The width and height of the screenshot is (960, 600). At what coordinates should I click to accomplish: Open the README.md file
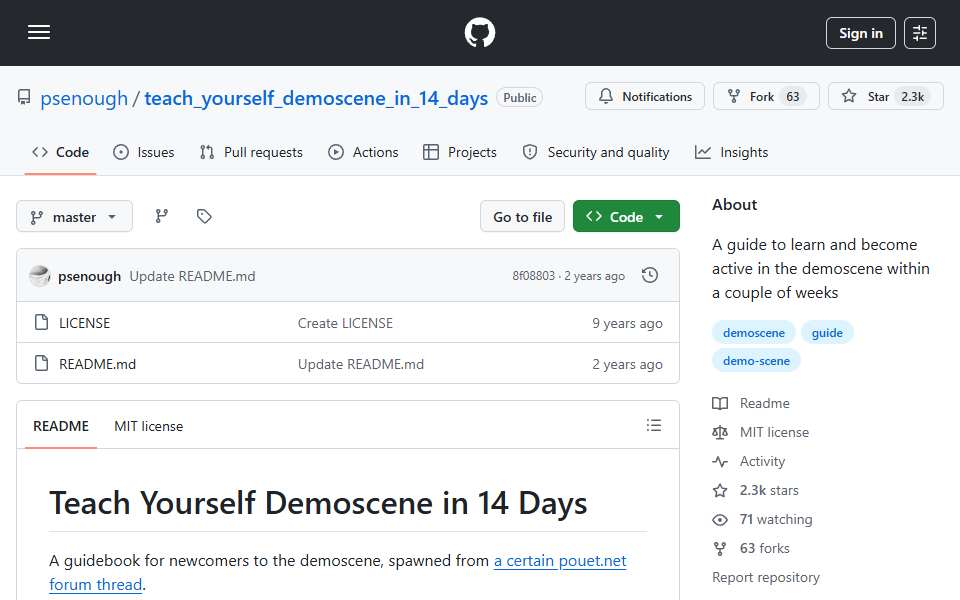click(x=97, y=364)
